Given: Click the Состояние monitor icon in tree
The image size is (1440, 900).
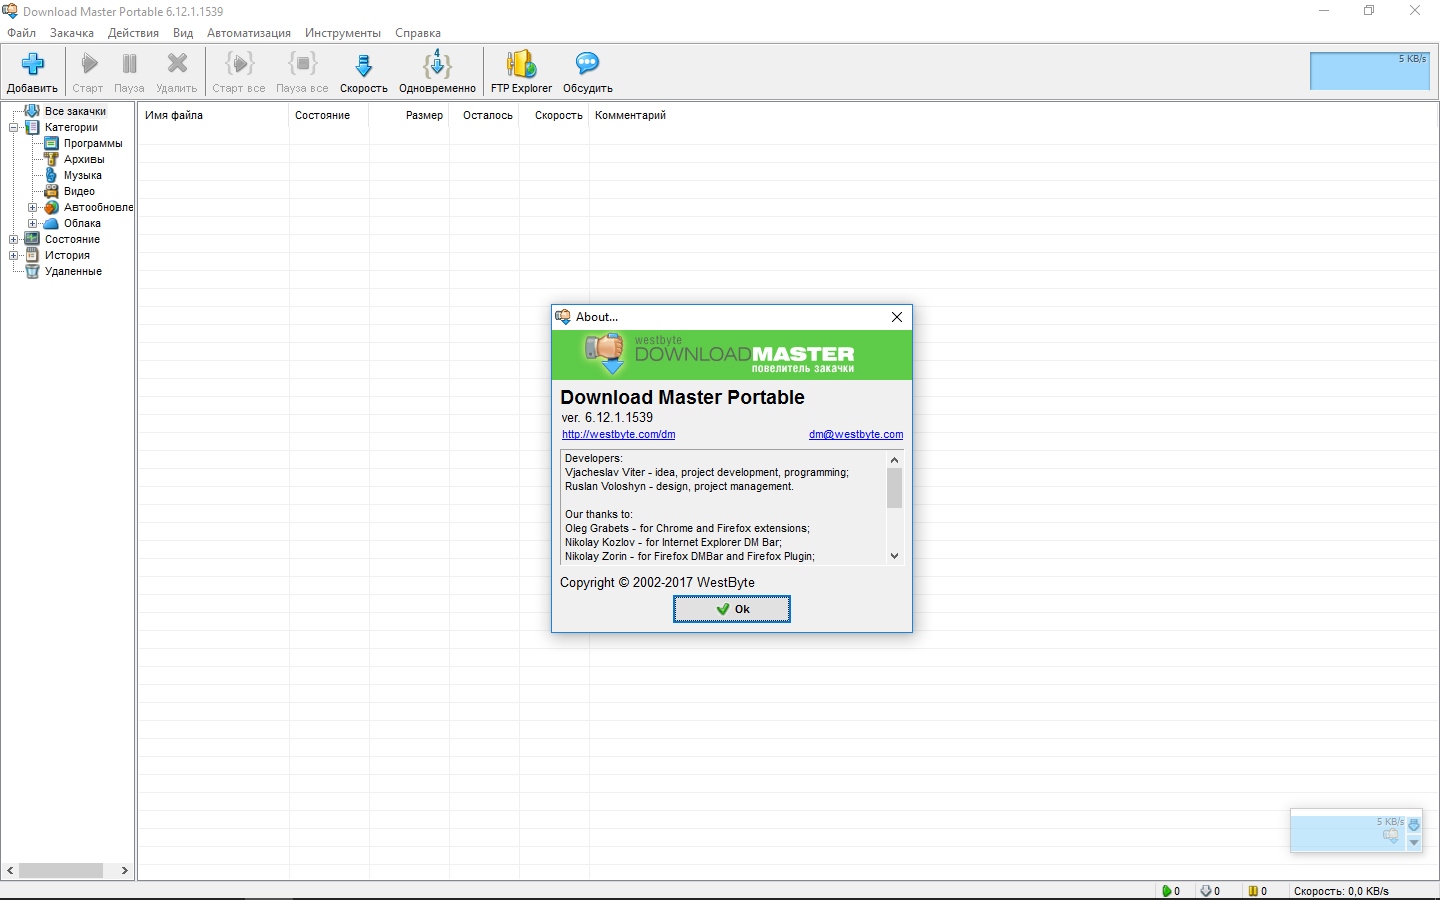Looking at the screenshot, I should click(x=32, y=239).
